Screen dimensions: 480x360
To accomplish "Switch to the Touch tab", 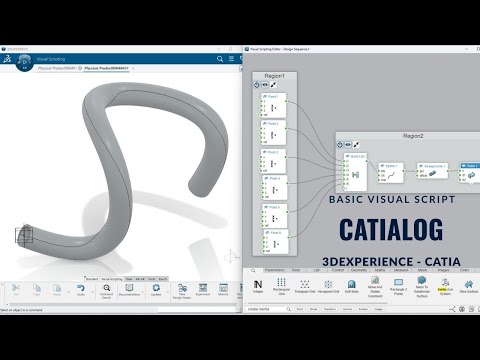I will click(163, 279).
